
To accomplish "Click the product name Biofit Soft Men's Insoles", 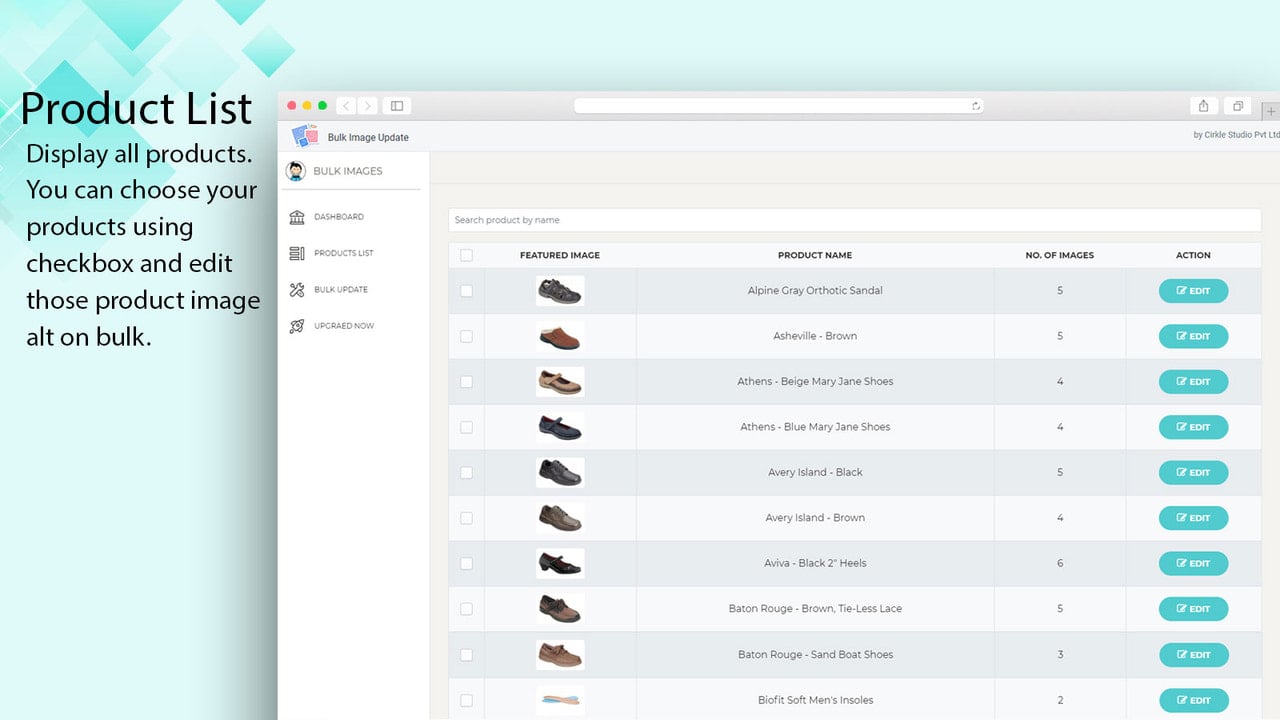I will point(815,700).
